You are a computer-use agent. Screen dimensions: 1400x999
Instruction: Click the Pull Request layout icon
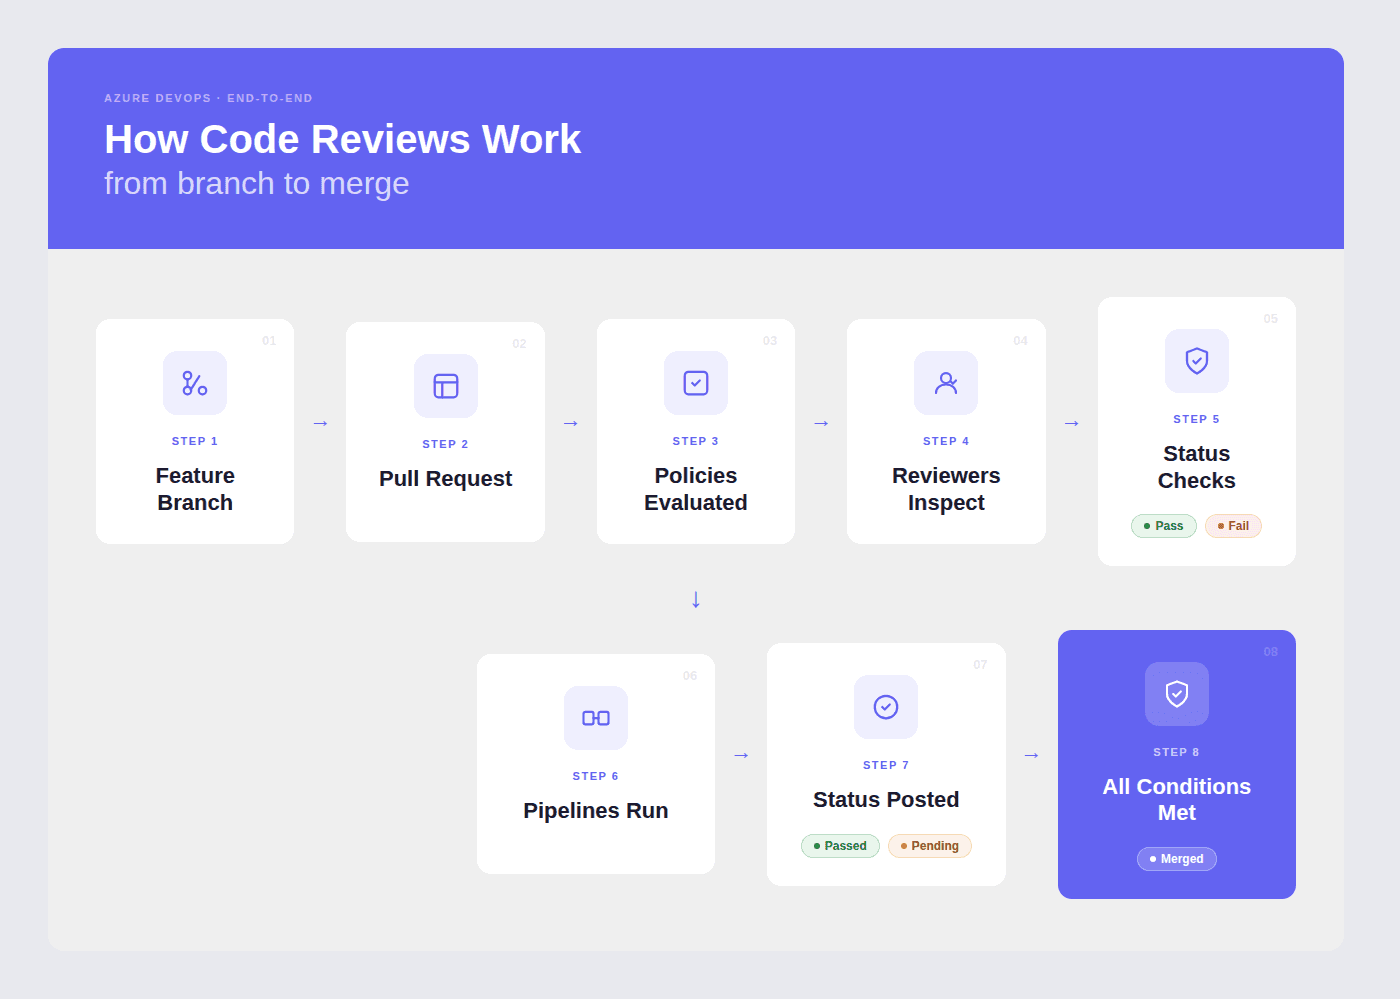446,386
